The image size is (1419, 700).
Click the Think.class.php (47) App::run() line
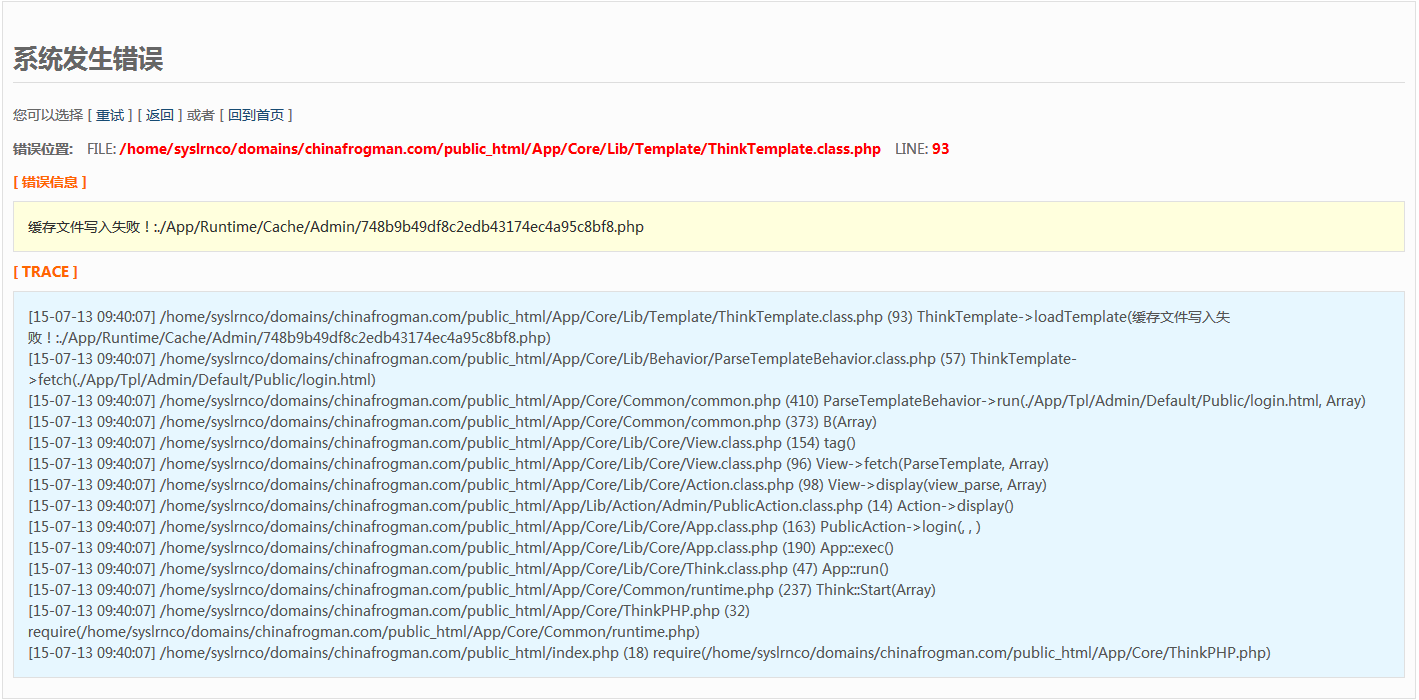tap(458, 569)
